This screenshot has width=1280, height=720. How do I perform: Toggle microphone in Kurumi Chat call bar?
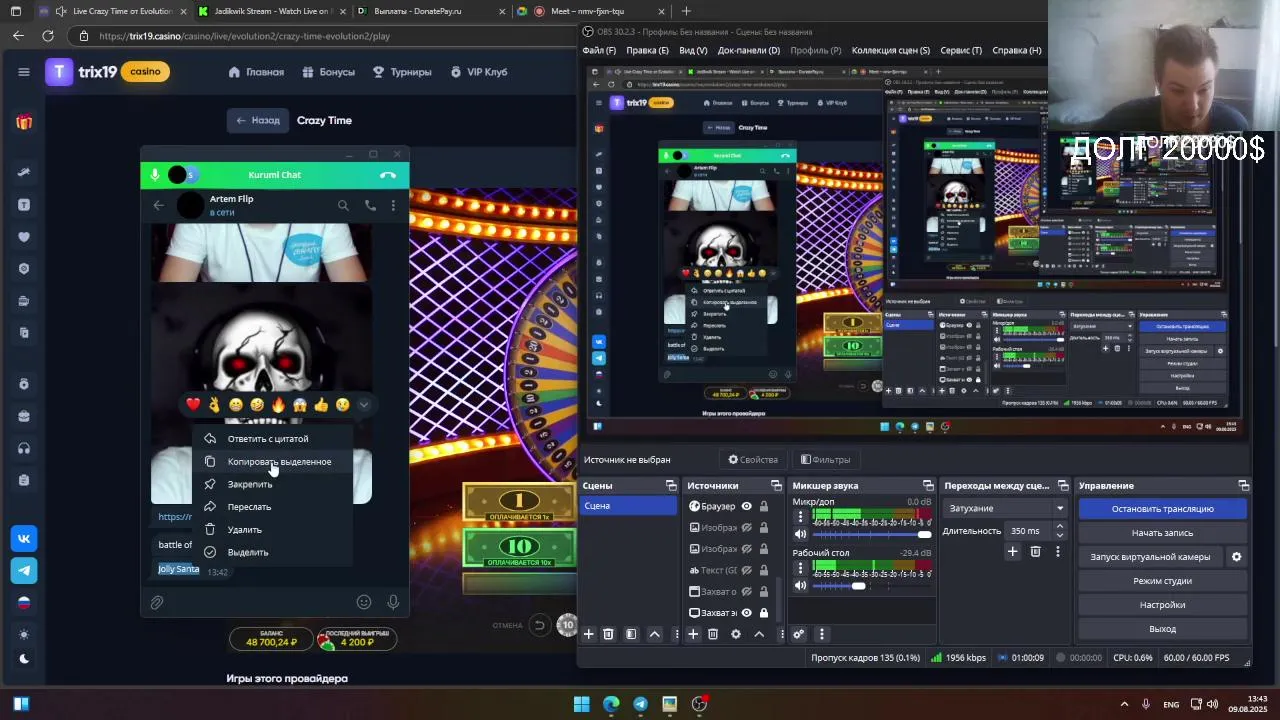[155, 175]
